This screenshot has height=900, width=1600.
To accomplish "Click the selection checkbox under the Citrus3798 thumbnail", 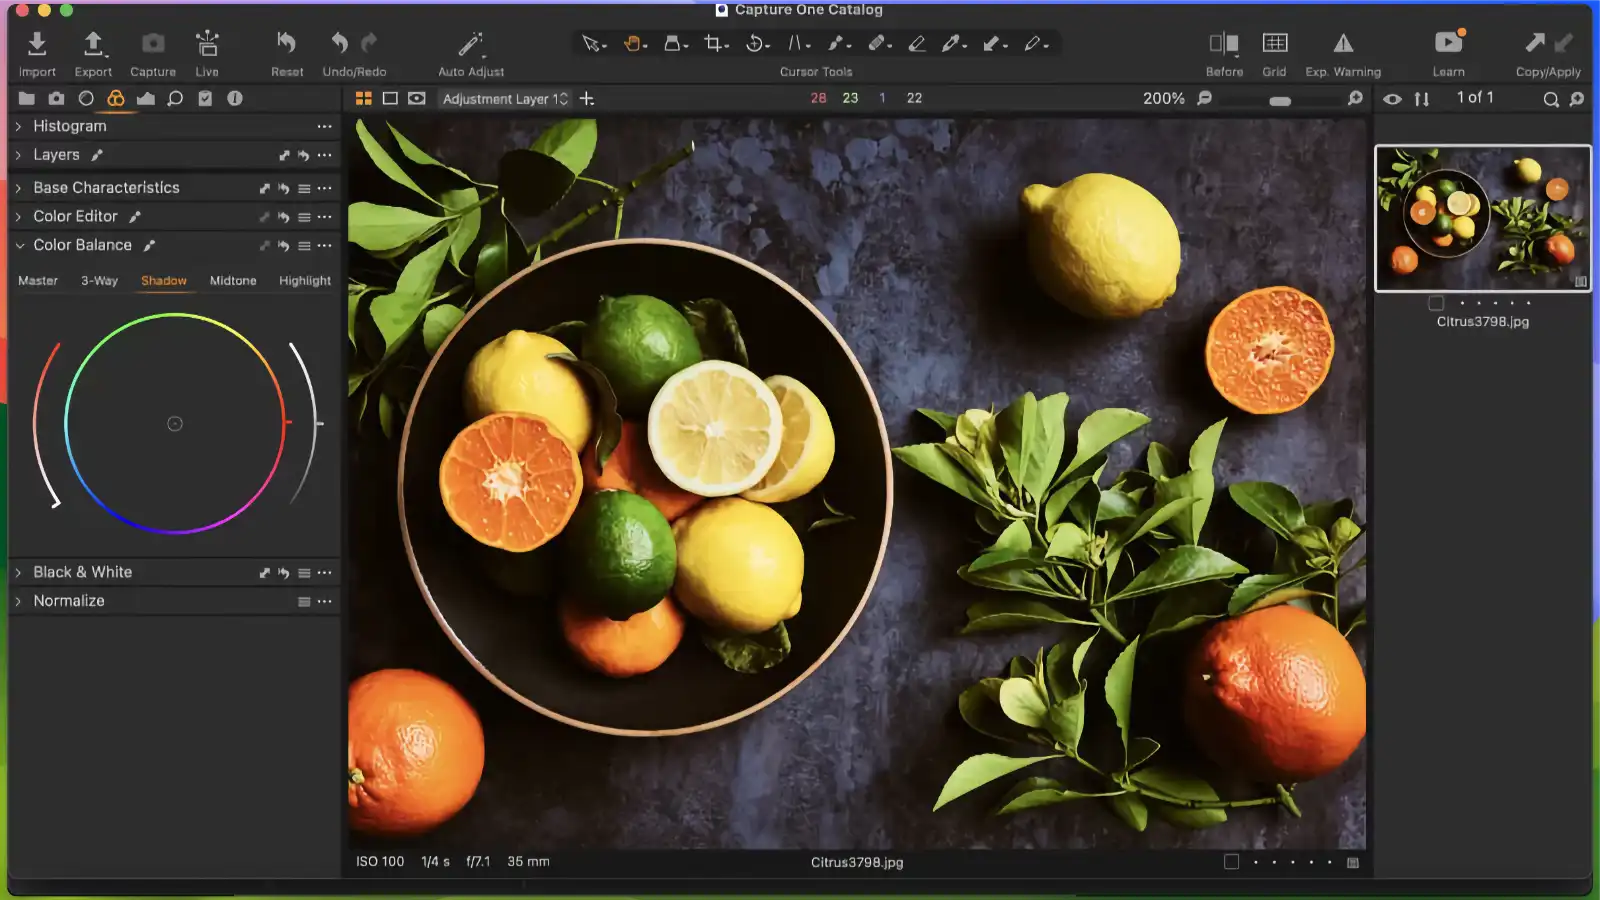I will click(1436, 302).
